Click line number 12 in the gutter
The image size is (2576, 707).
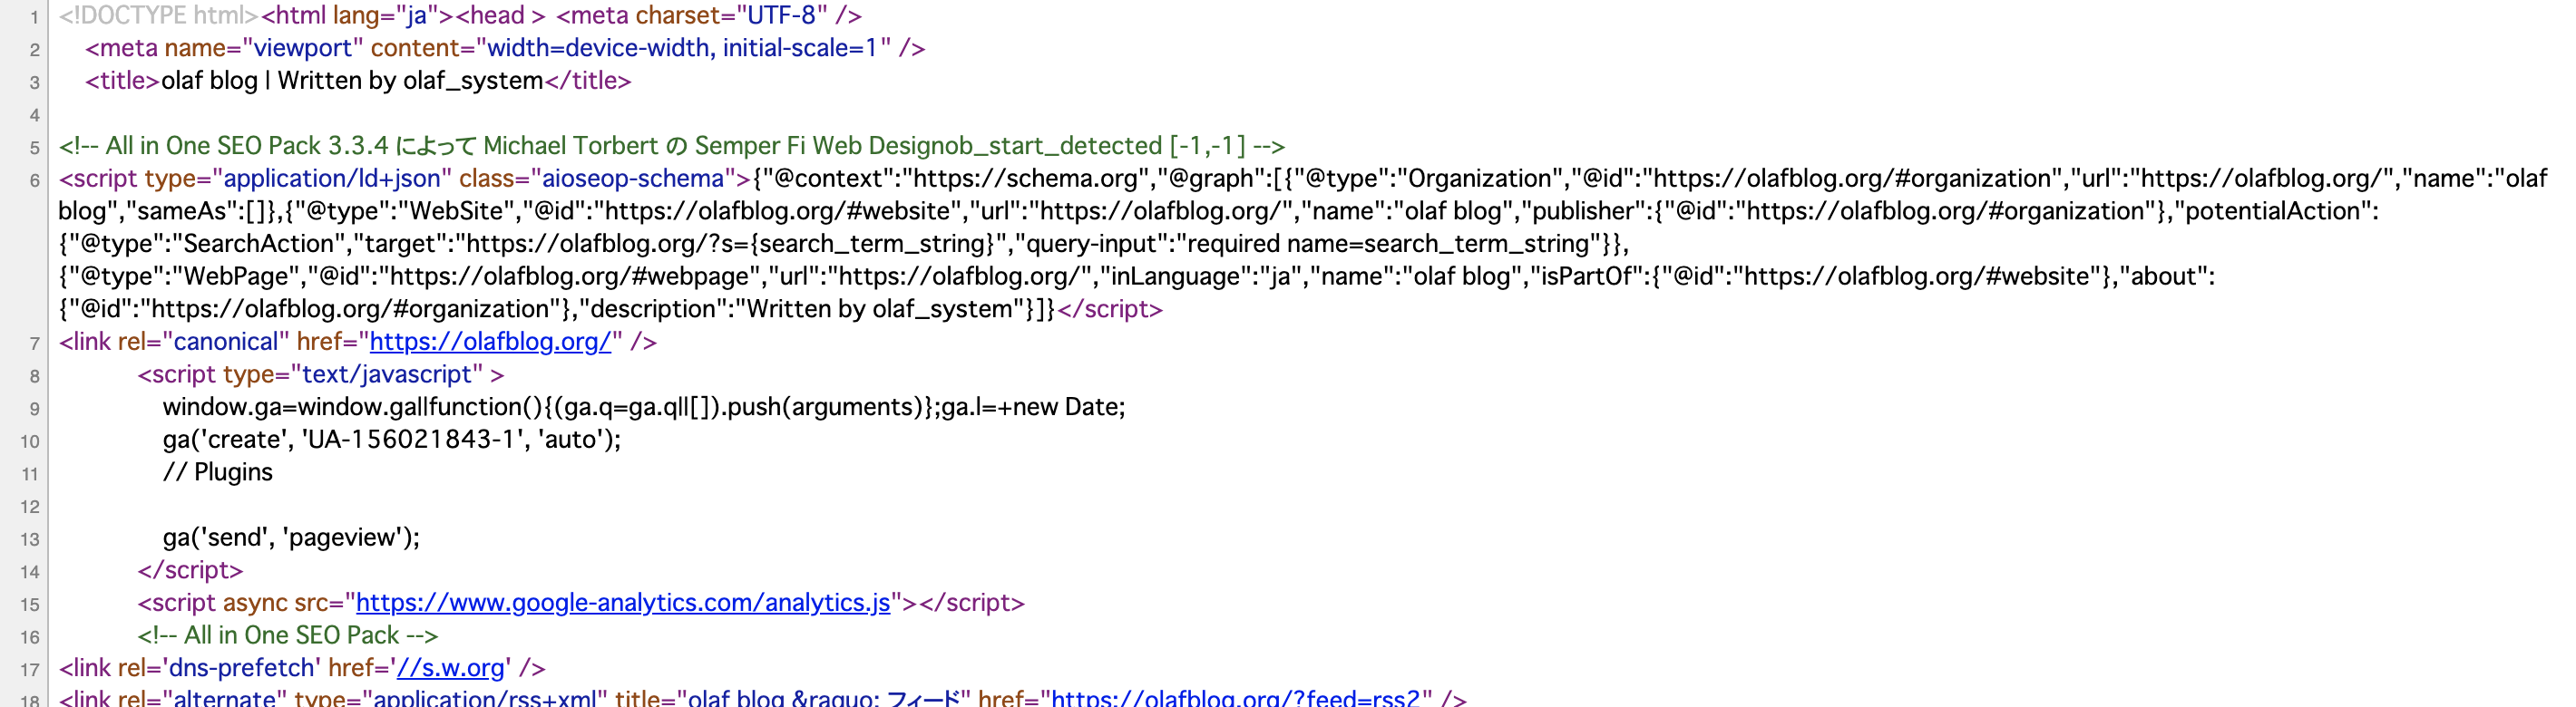pos(30,506)
